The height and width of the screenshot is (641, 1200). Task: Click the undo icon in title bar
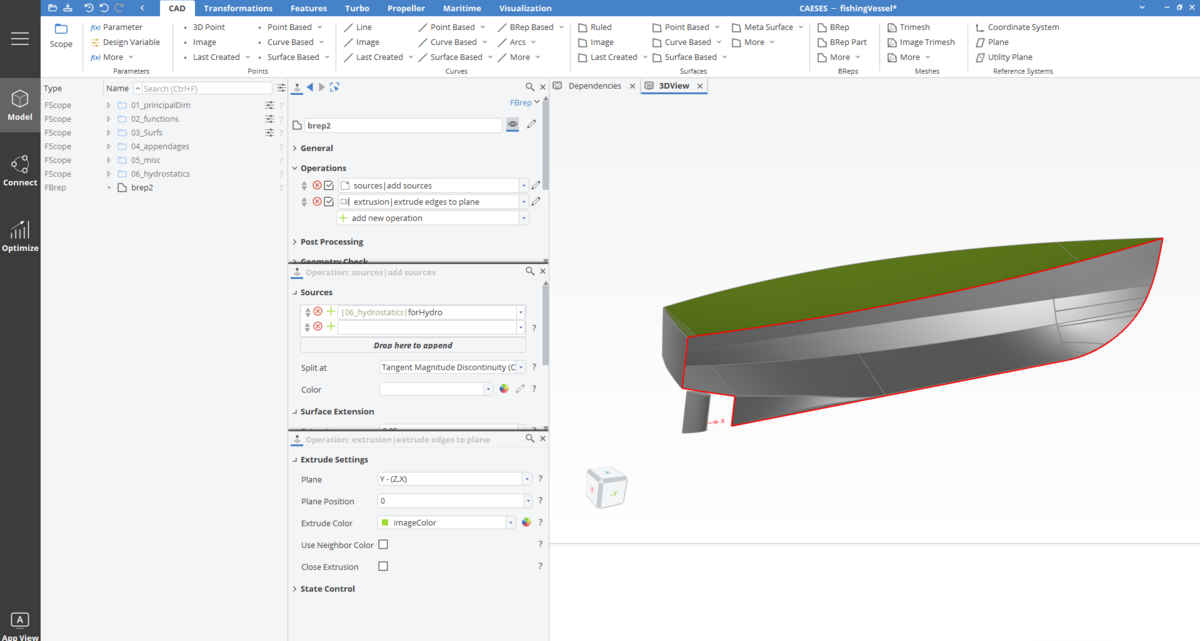(x=90, y=8)
